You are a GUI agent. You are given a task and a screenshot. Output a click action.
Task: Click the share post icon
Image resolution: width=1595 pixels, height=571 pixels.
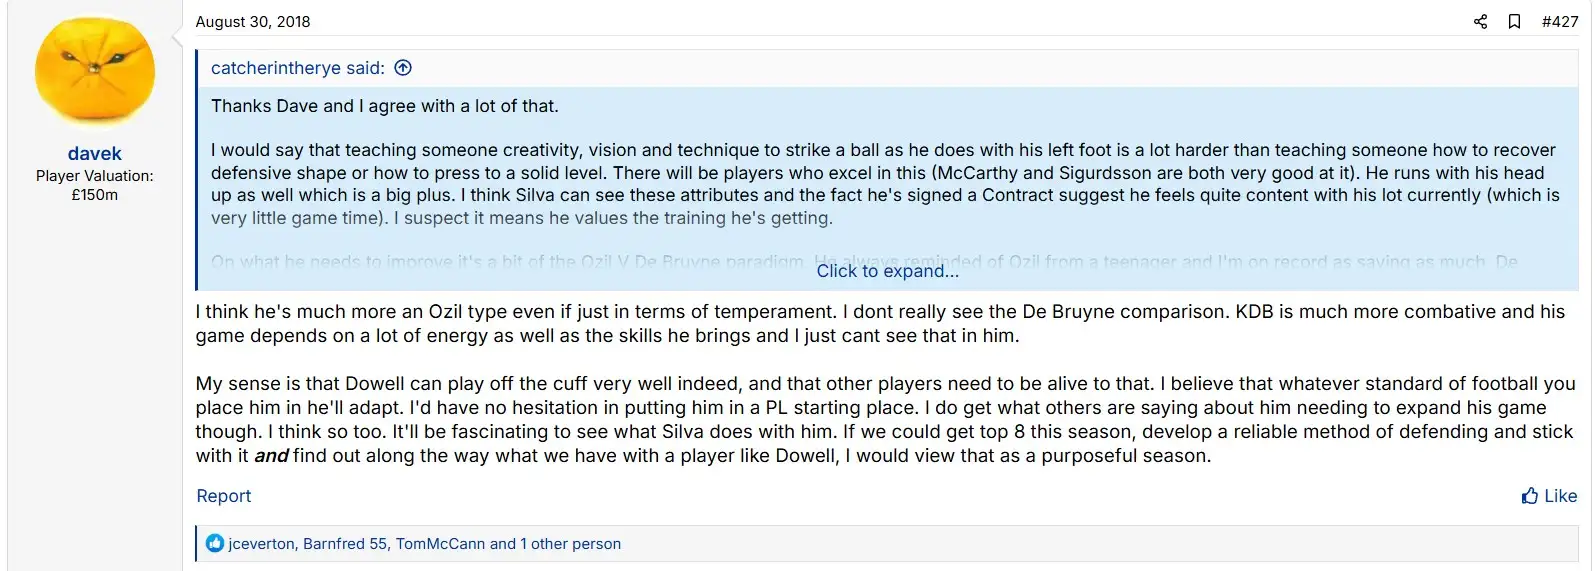pos(1480,22)
